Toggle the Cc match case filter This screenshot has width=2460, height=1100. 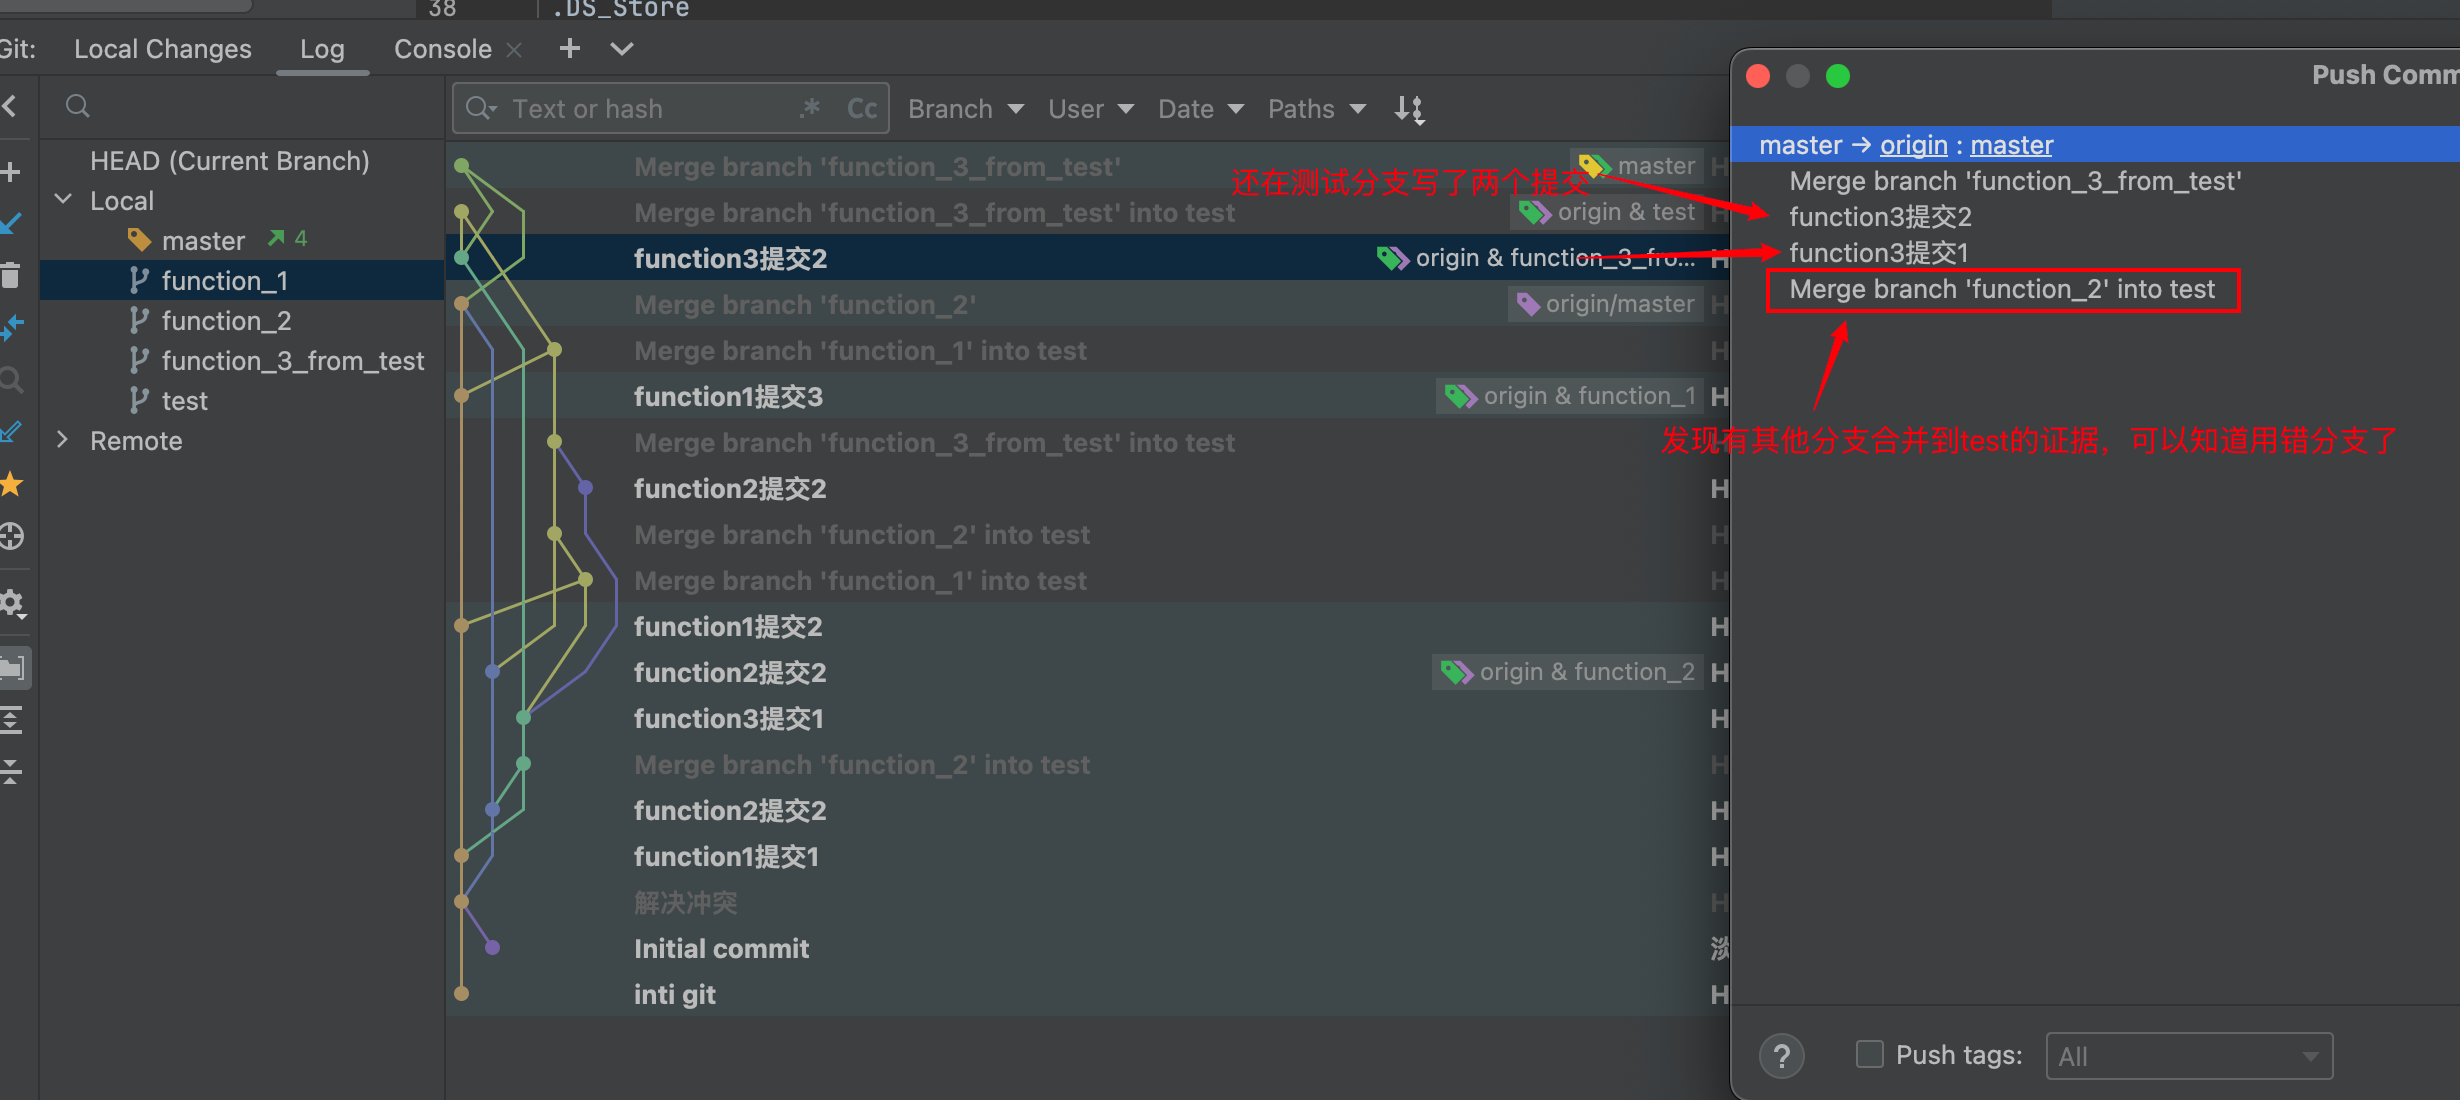tap(861, 109)
